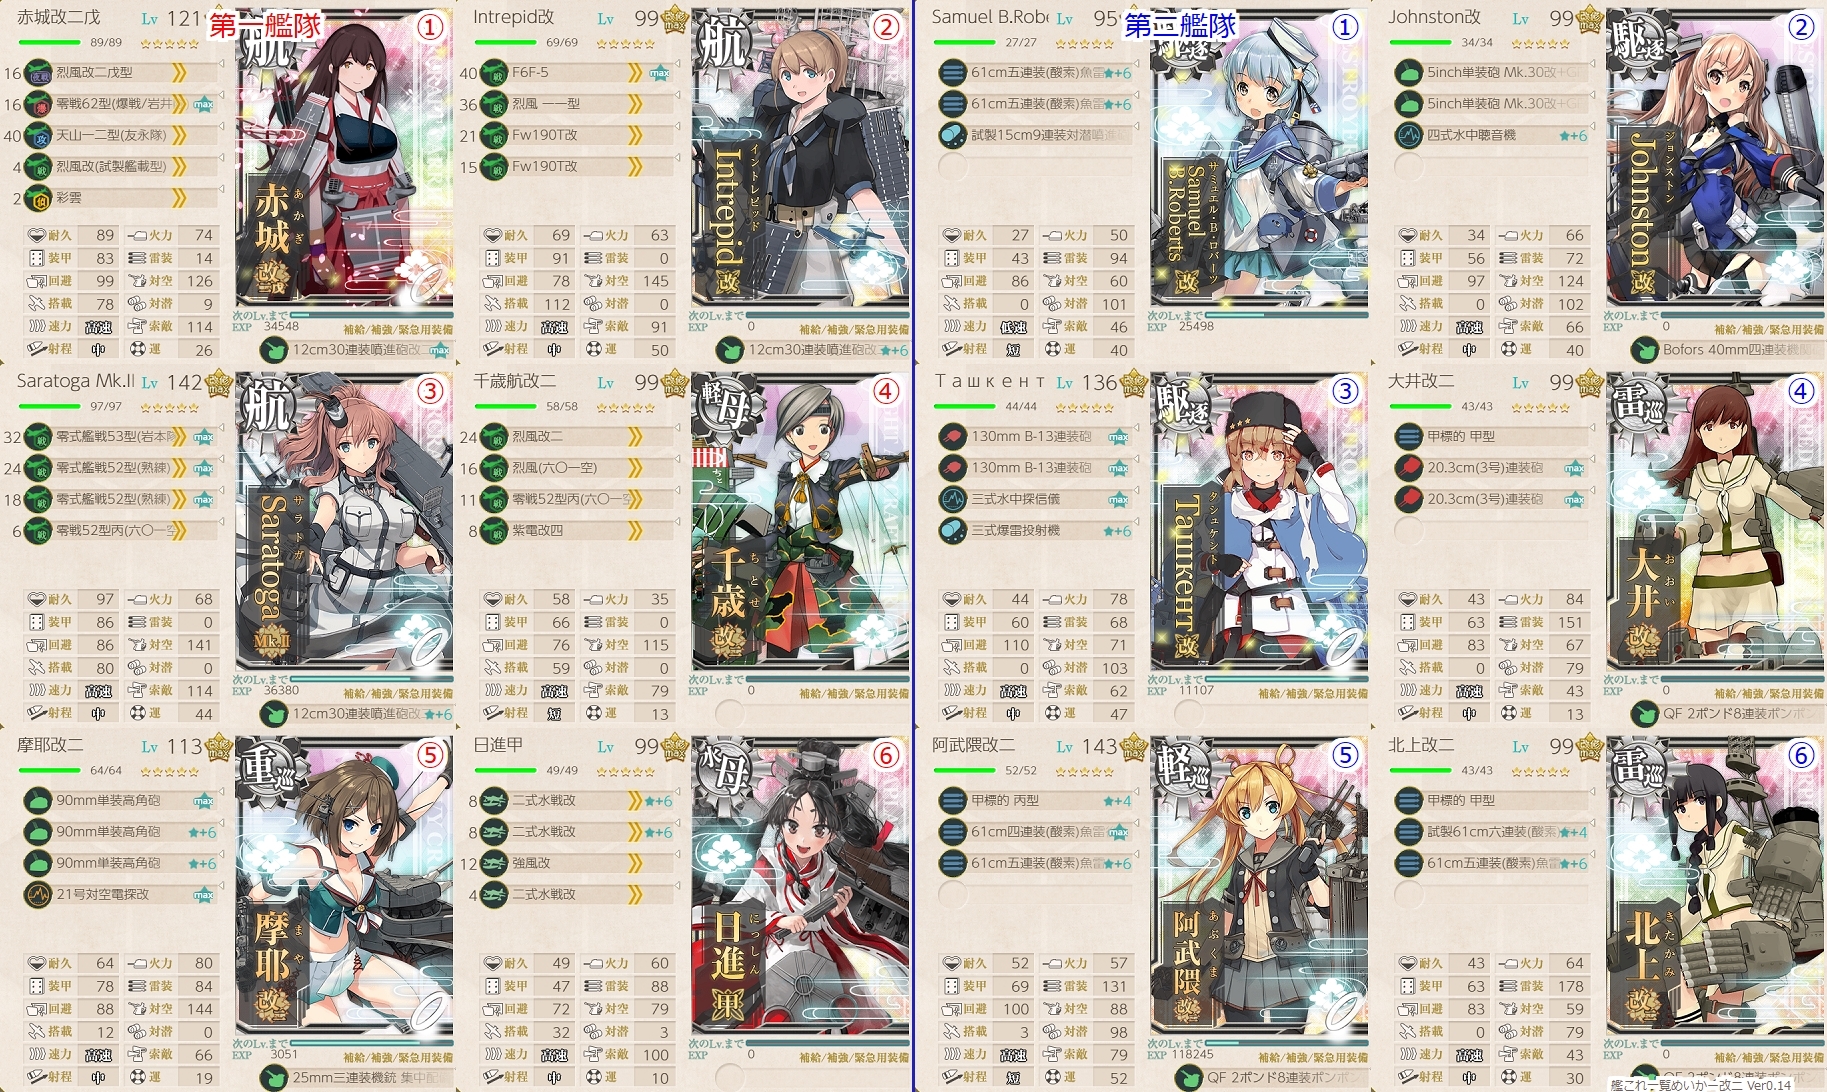Click the 130mm B-13連装砲 first gun icon

click(x=952, y=436)
